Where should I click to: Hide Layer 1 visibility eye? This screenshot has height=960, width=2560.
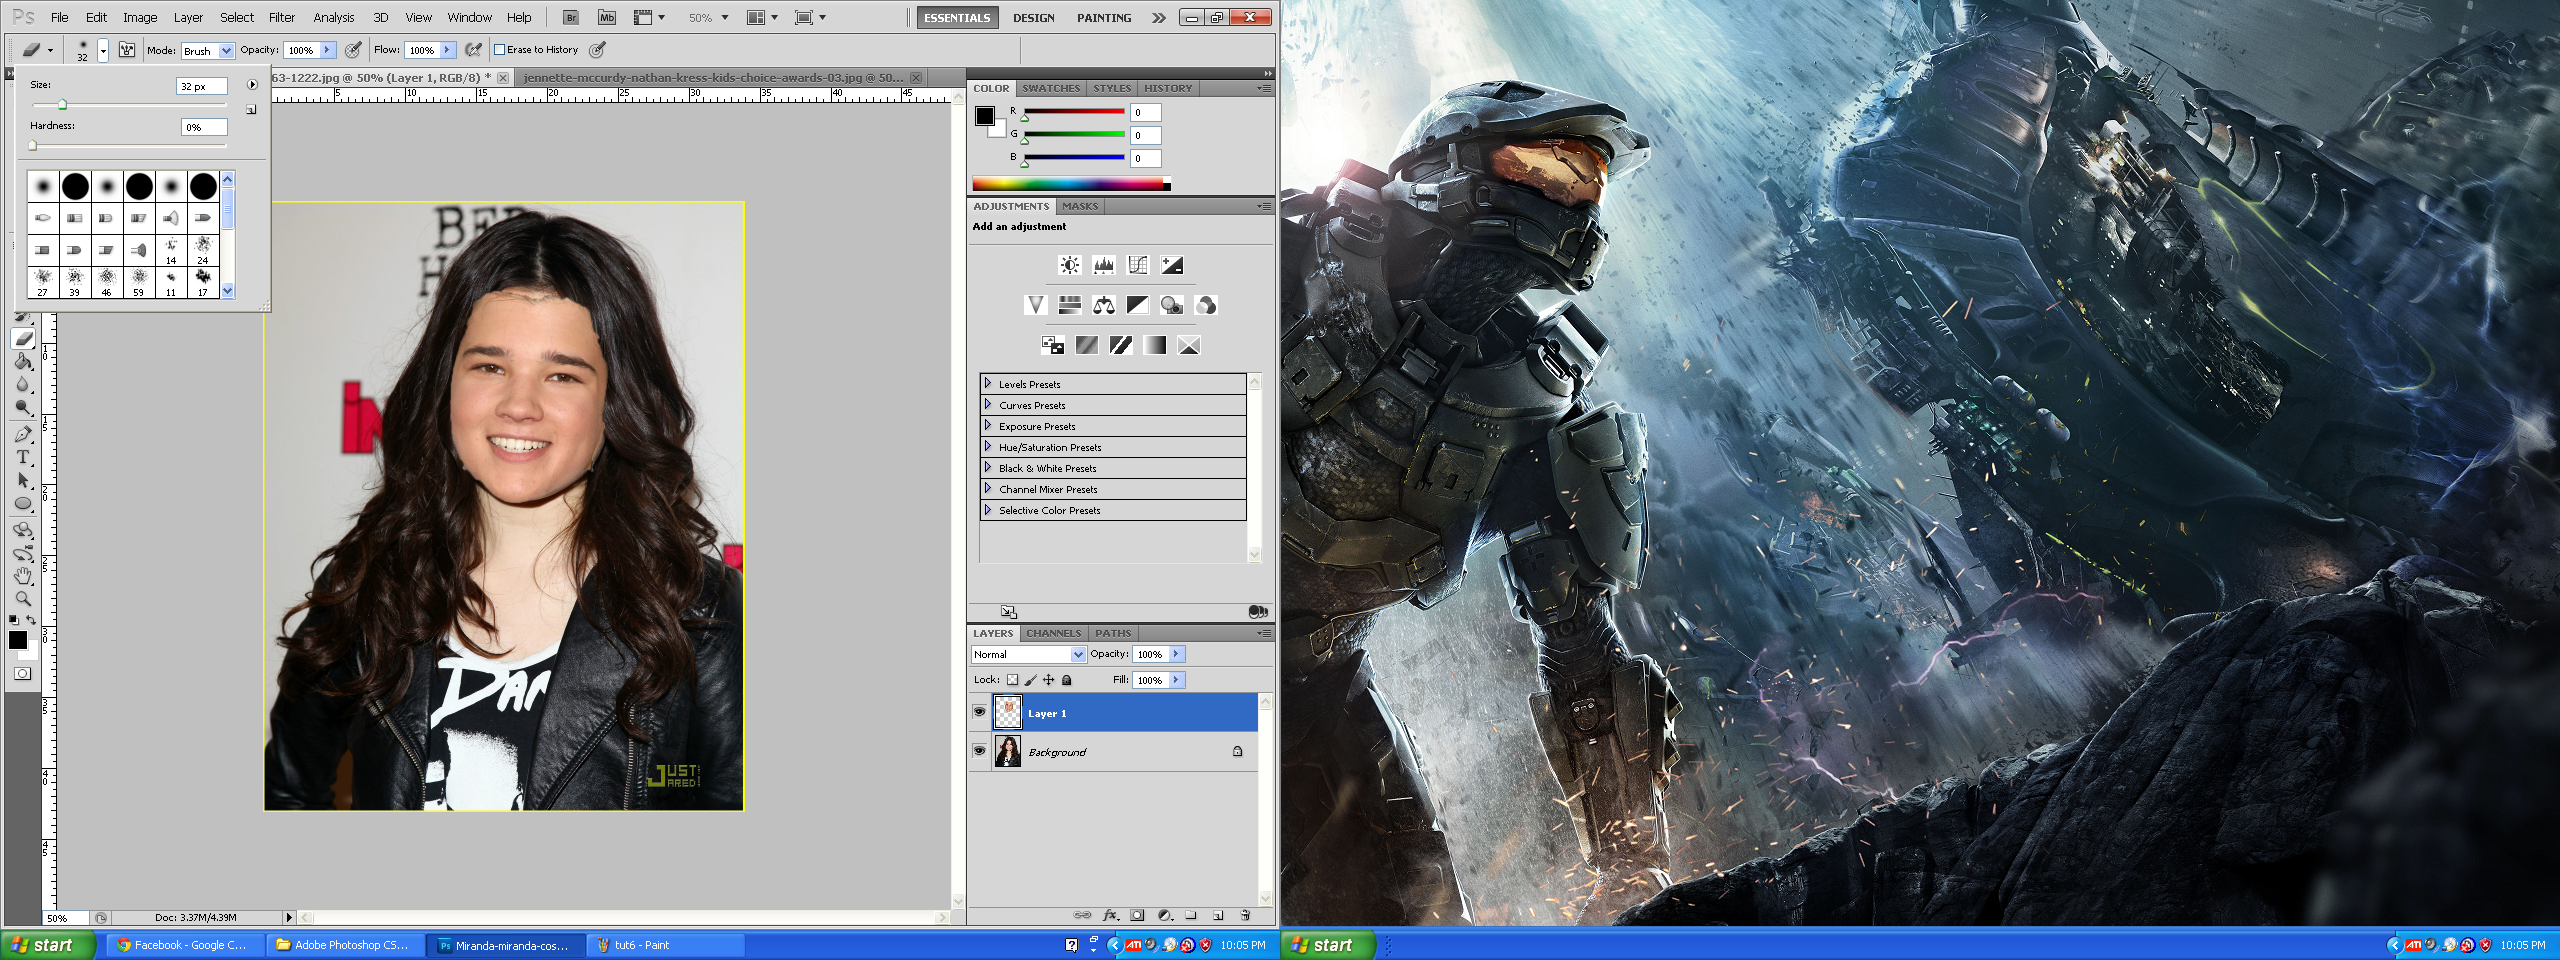pos(980,713)
